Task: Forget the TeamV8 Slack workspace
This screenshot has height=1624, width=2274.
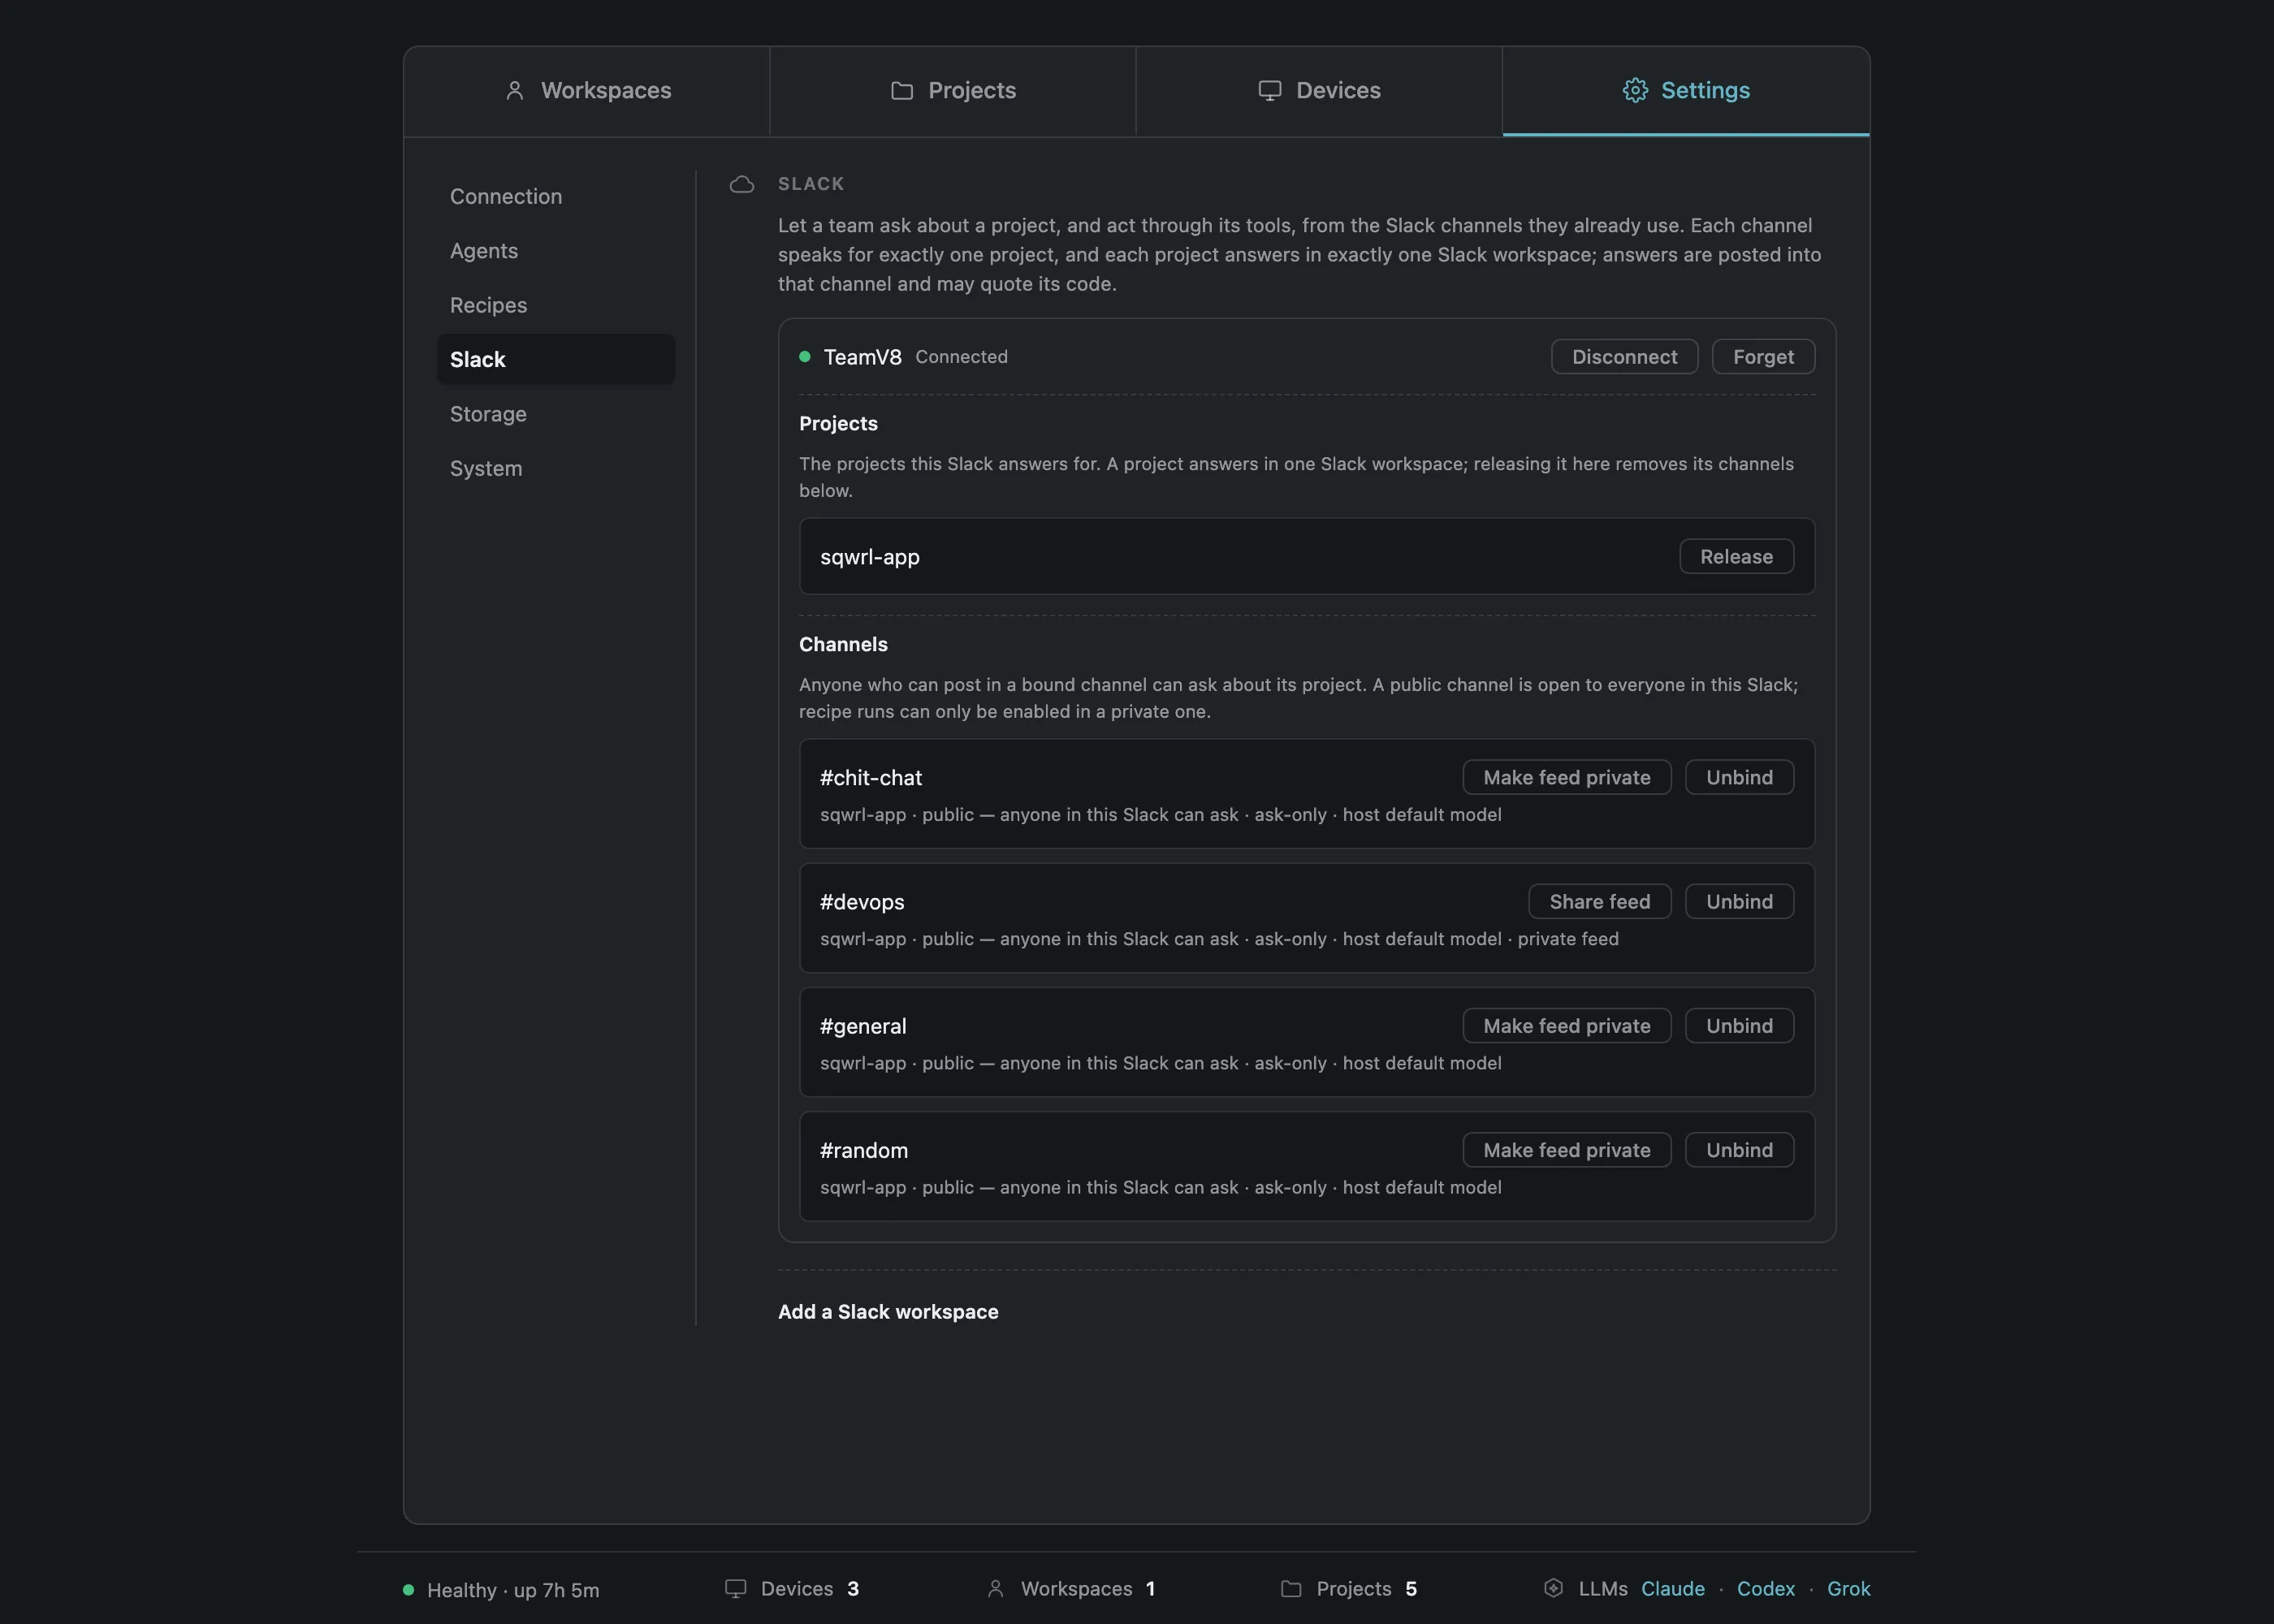Action: [x=1763, y=357]
